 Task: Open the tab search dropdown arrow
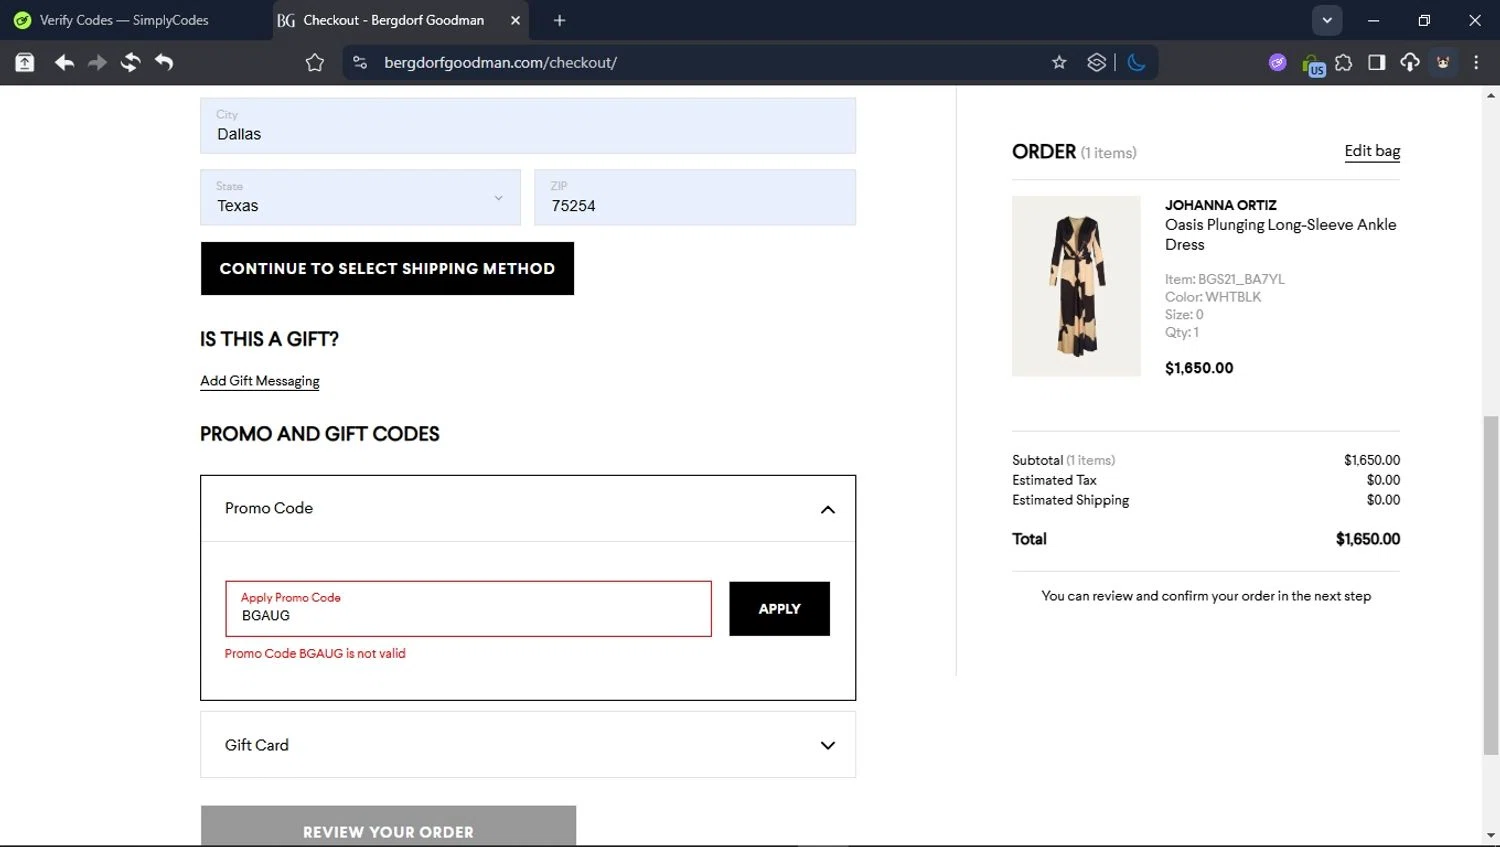tap(1327, 20)
